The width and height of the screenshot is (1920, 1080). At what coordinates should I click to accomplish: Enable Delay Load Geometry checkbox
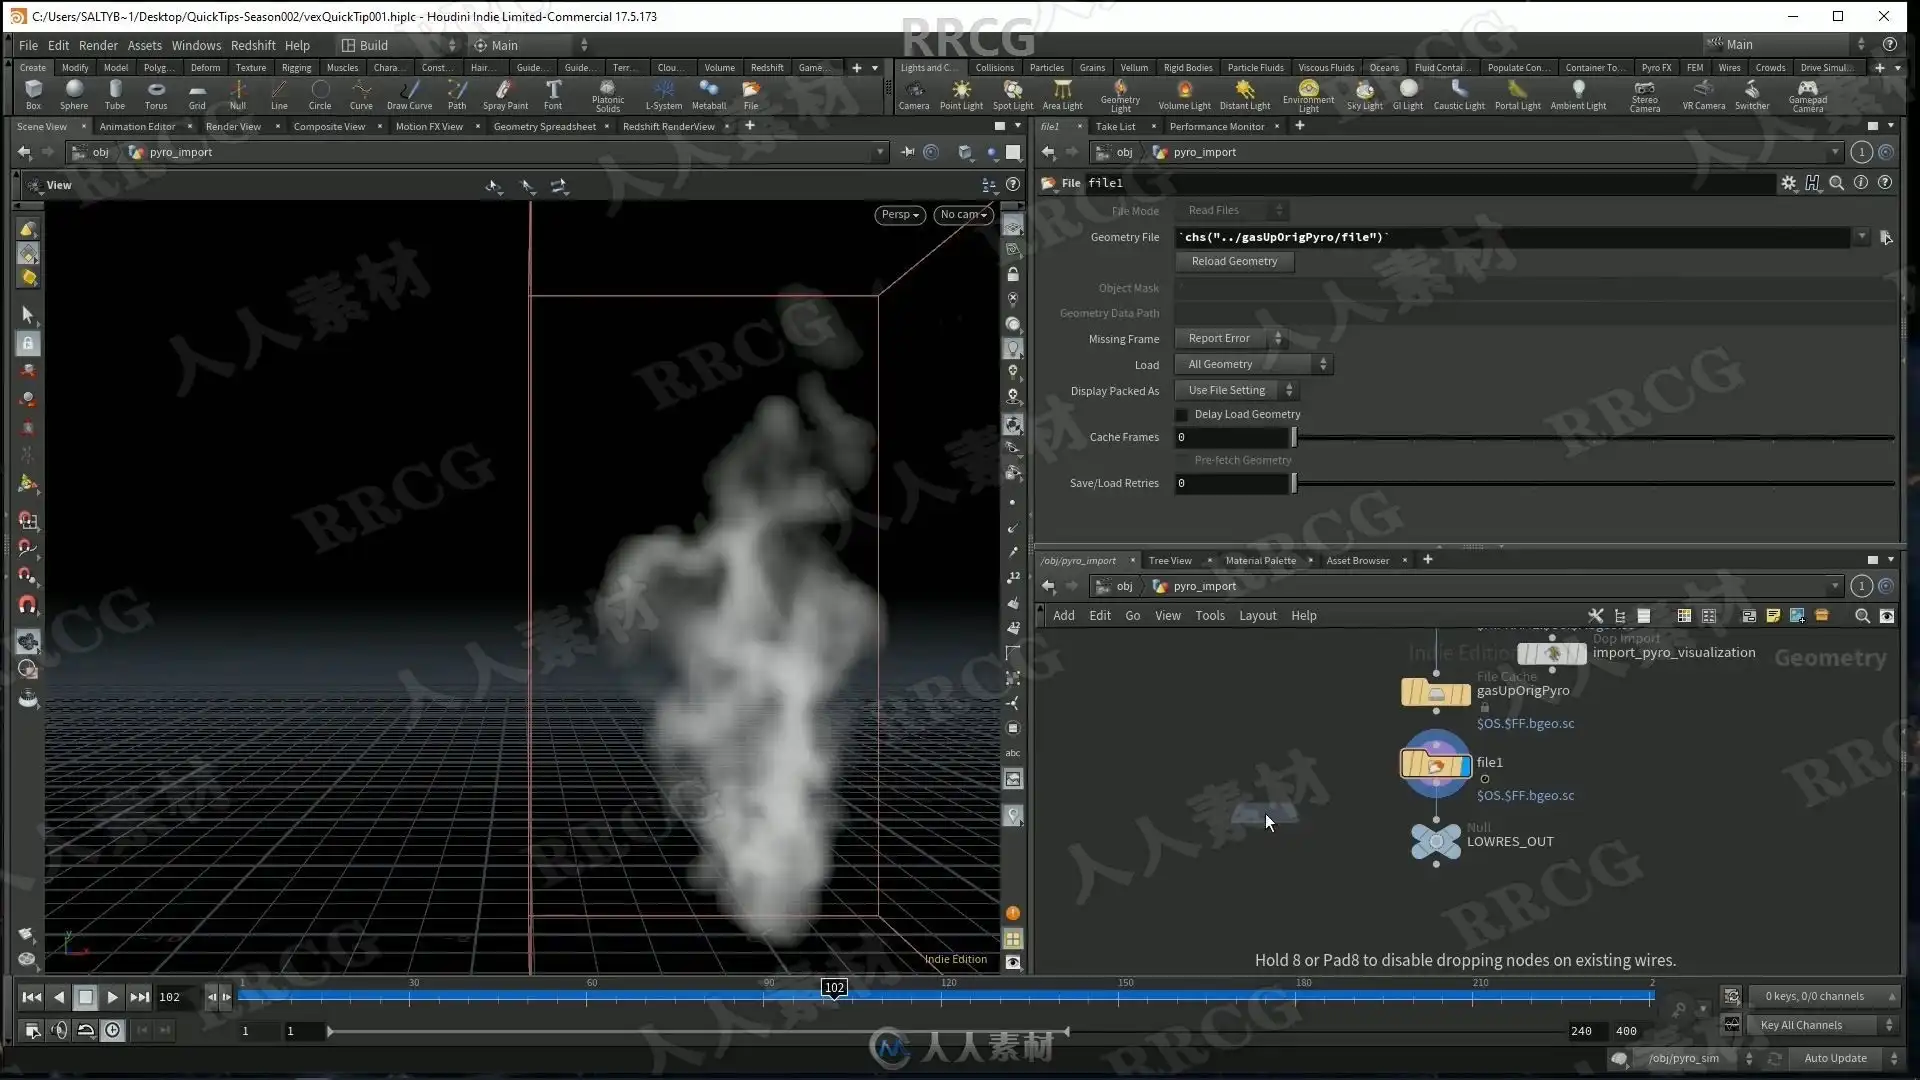[x=1182, y=414]
